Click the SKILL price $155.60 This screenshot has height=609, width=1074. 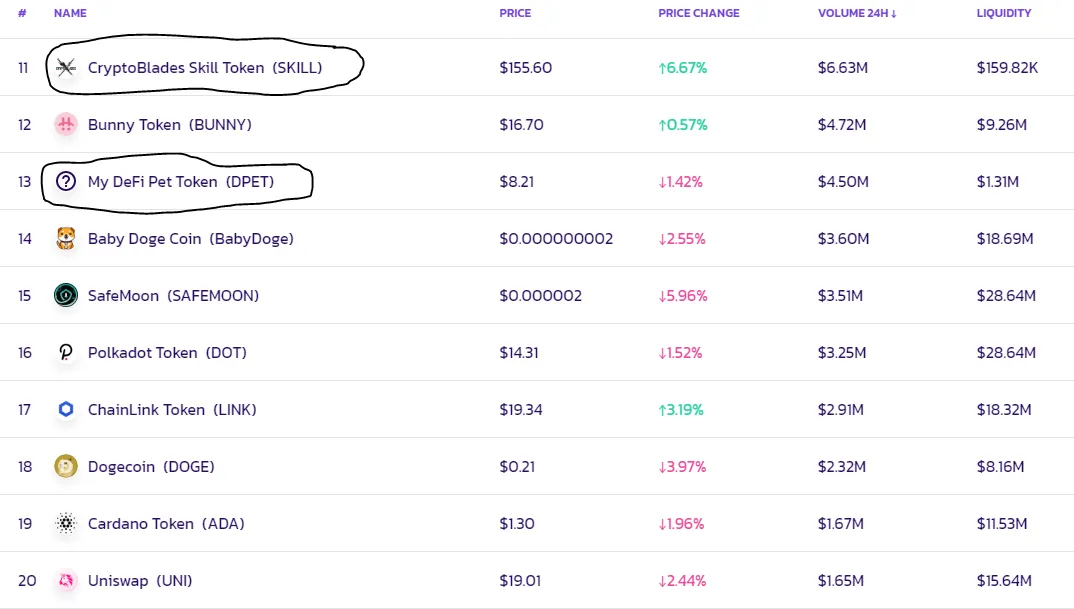[525, 68]
